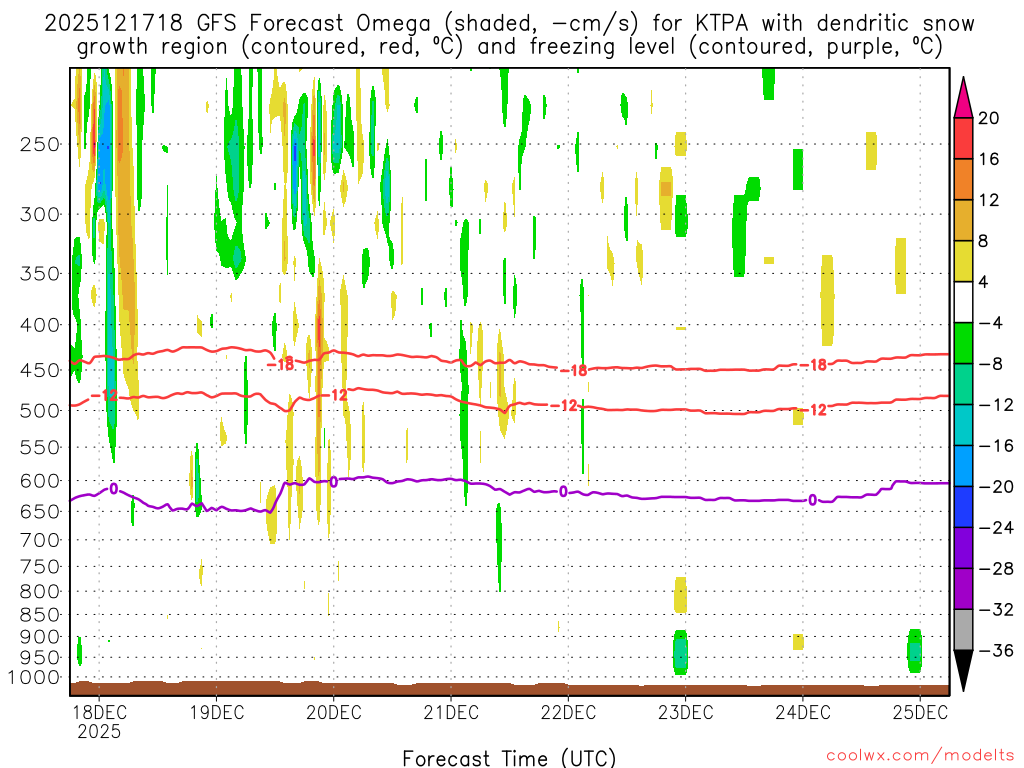Click the -18 contour label near 24DEC
Image resolution: width=1024 pixels, height=768 pixels.
pos(814,365)
